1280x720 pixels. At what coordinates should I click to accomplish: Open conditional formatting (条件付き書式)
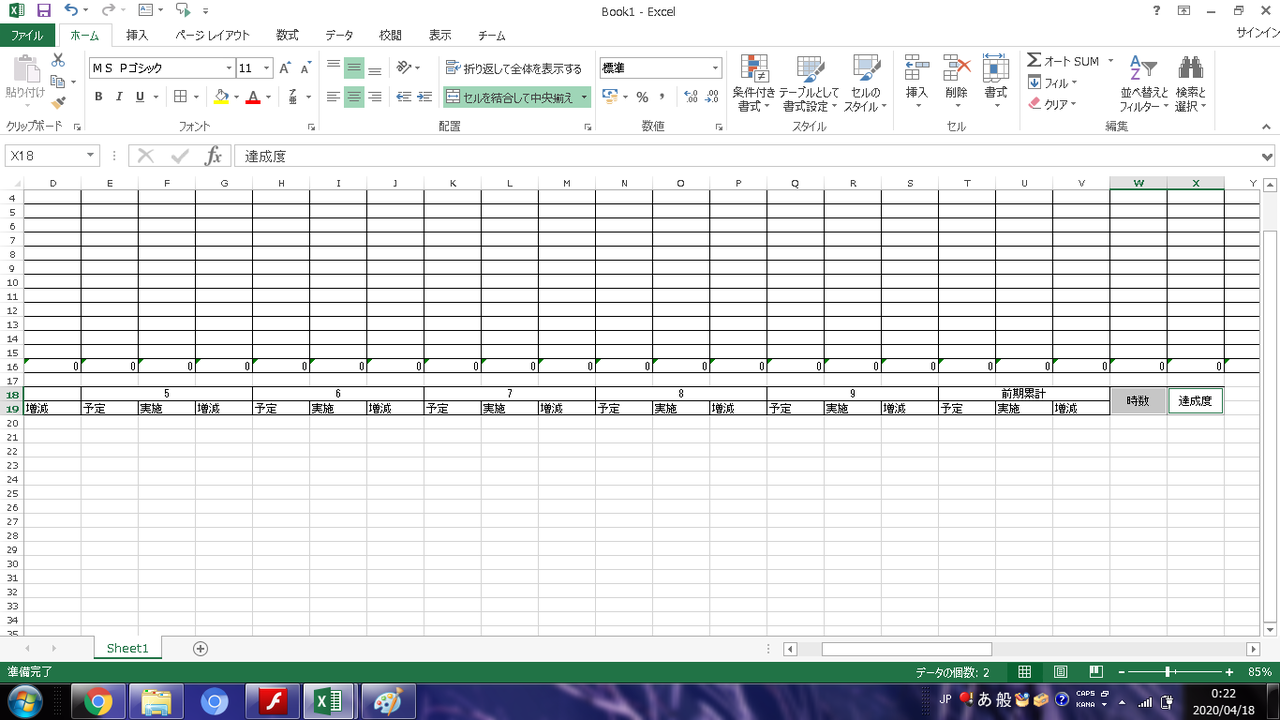(754, 83)
